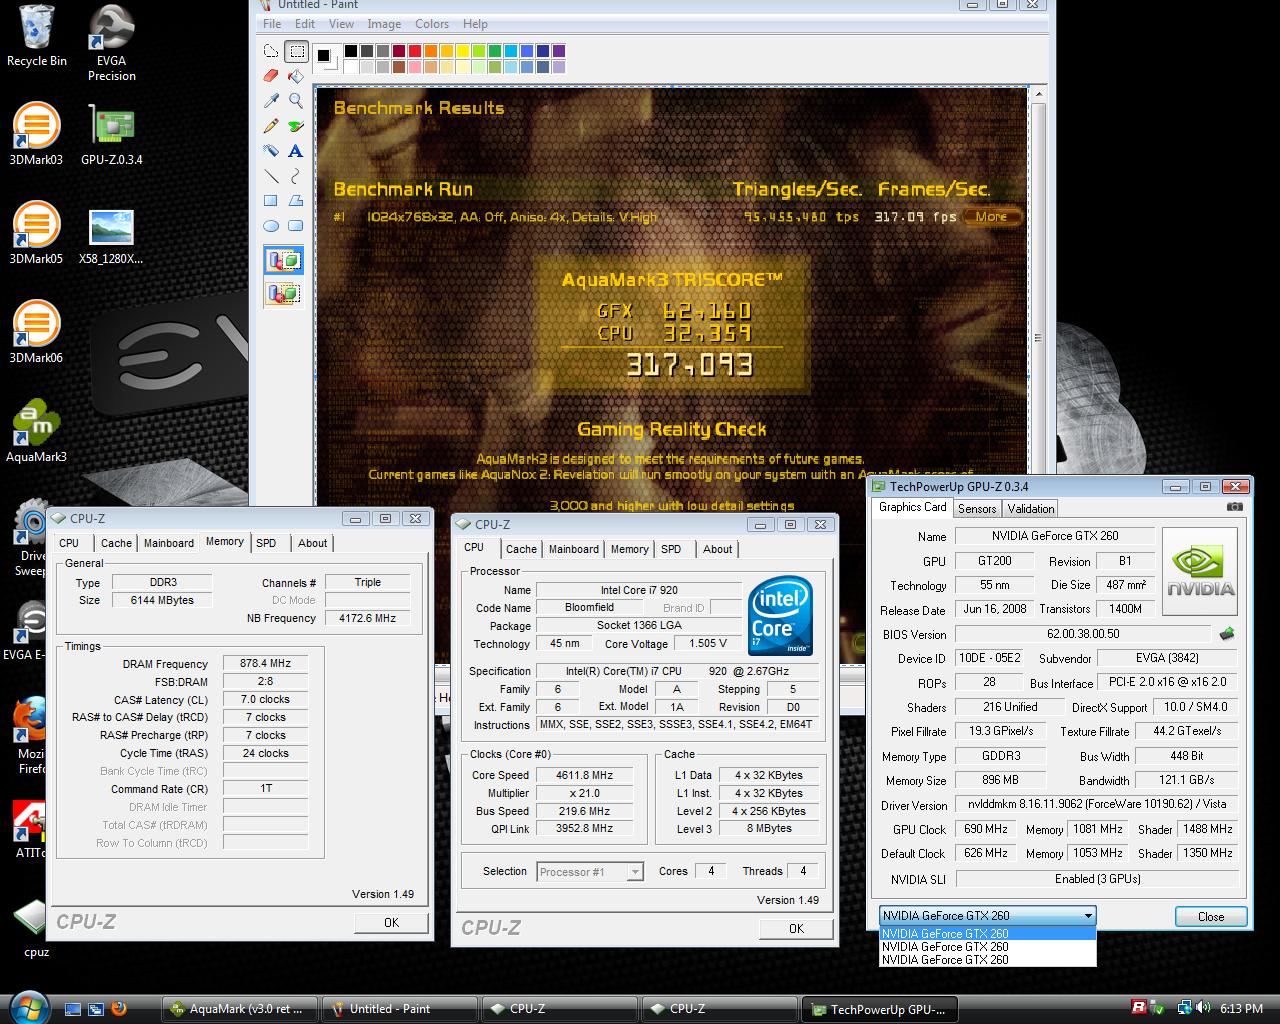Screen dimensions: 1280x1024
Task: Switch to the Sensors tab in GPU-Z
Action: [977, 509]
